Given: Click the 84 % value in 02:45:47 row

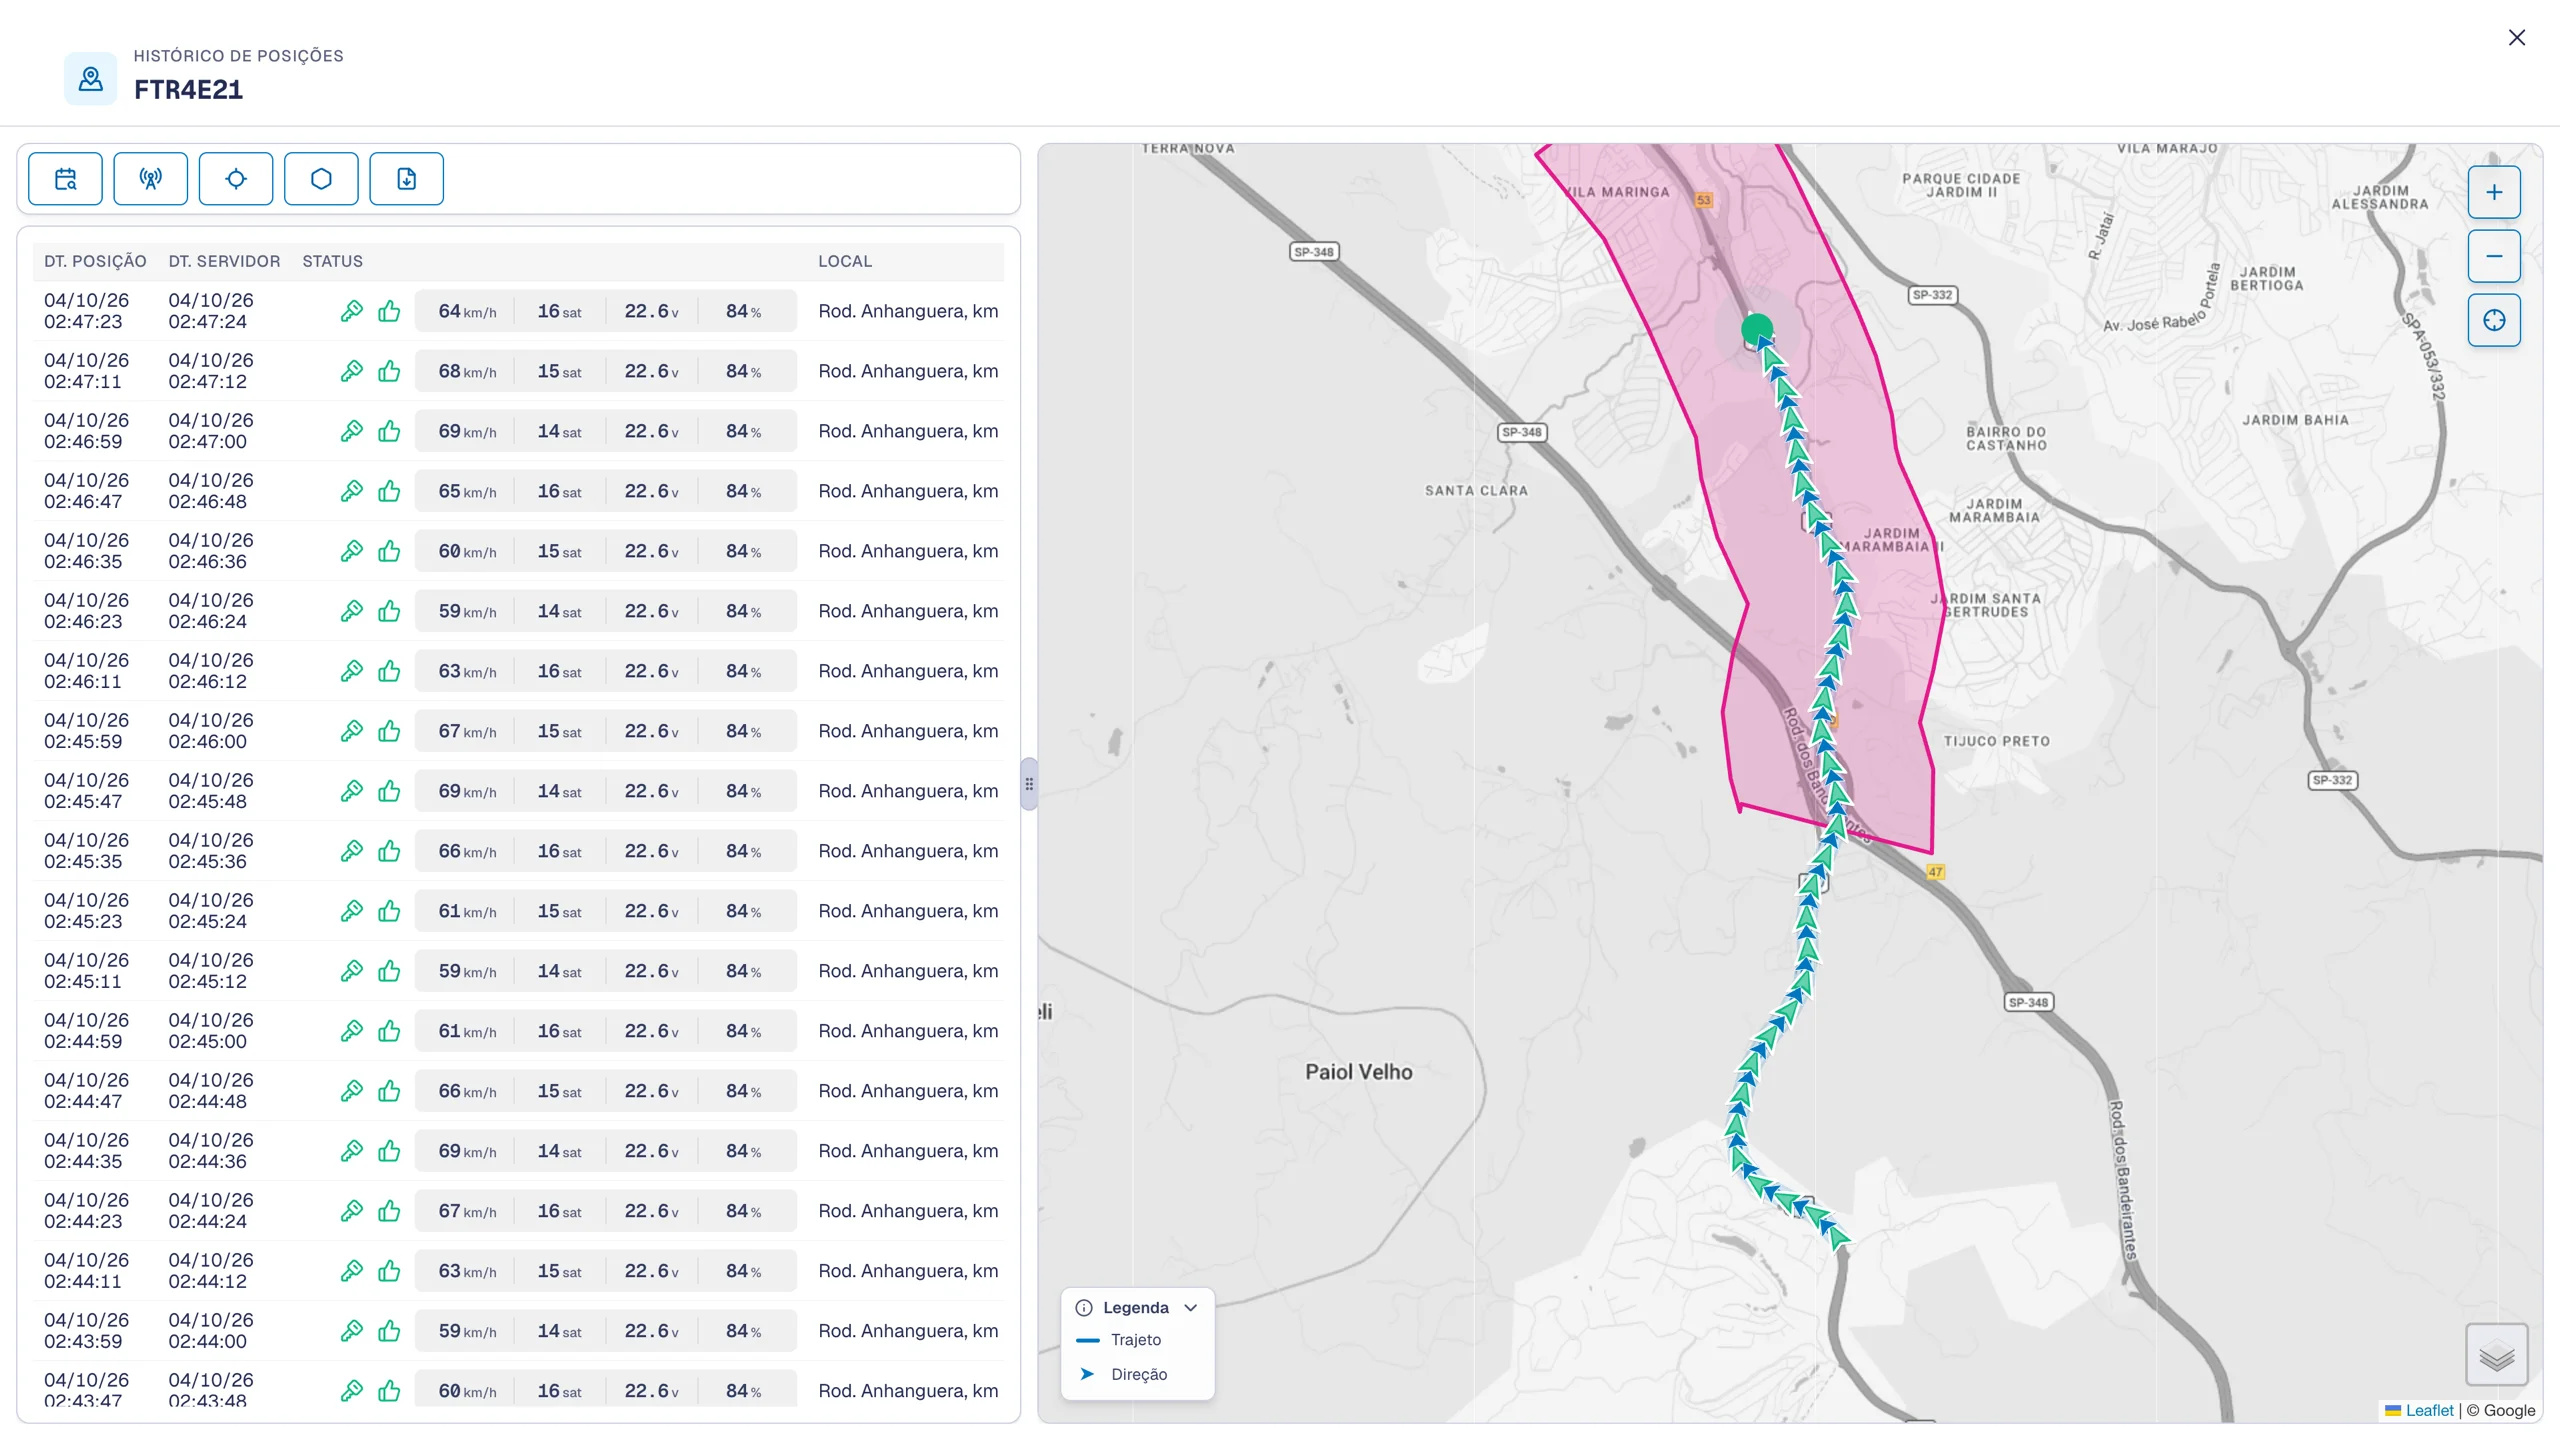Looking at the screenshot, I should [743, 791].
